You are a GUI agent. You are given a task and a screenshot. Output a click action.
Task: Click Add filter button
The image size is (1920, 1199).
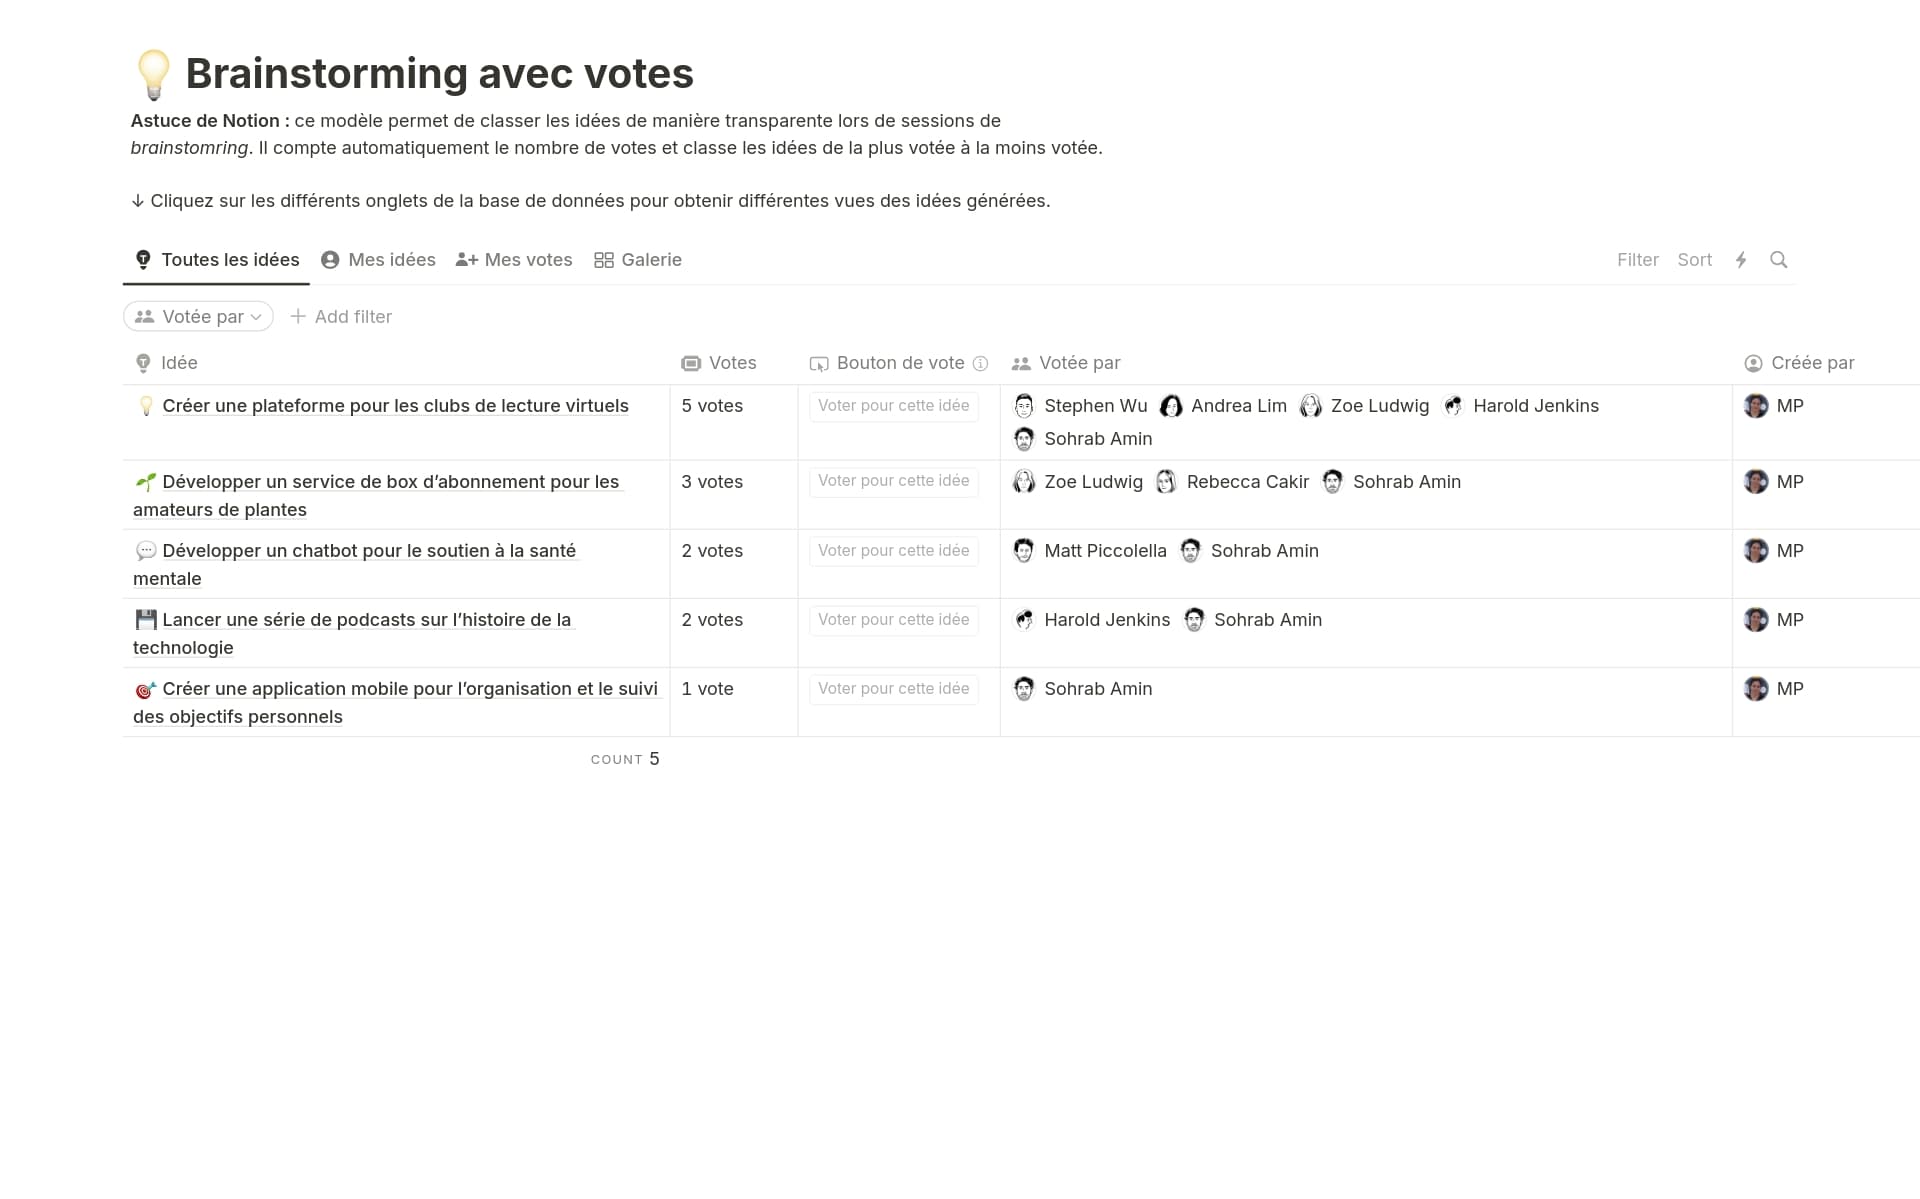341,317
